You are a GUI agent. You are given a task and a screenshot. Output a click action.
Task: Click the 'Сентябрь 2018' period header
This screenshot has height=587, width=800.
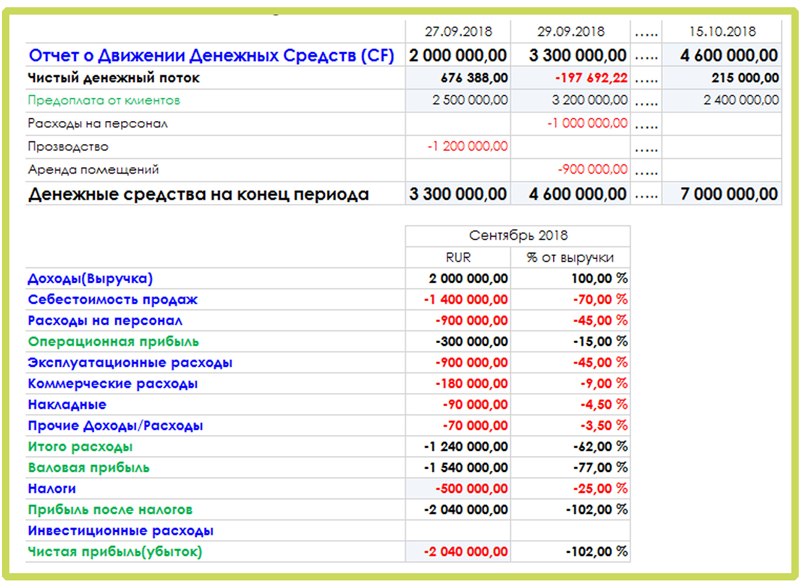tap(518, 236)
